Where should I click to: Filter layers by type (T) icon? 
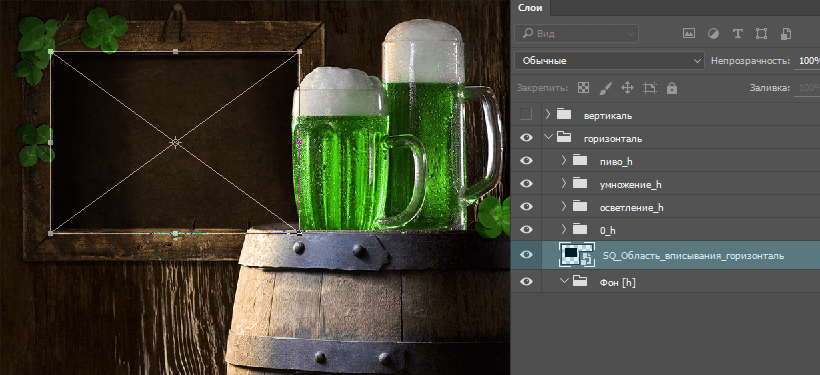pos(737,33)
